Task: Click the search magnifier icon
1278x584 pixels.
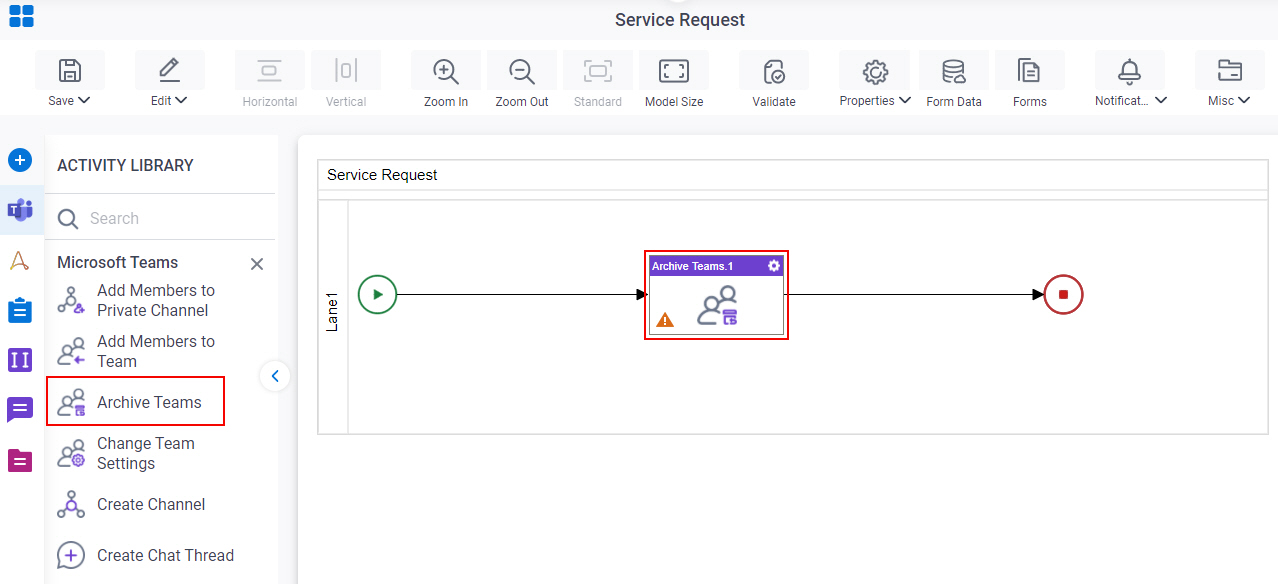Action: (68, 218)
